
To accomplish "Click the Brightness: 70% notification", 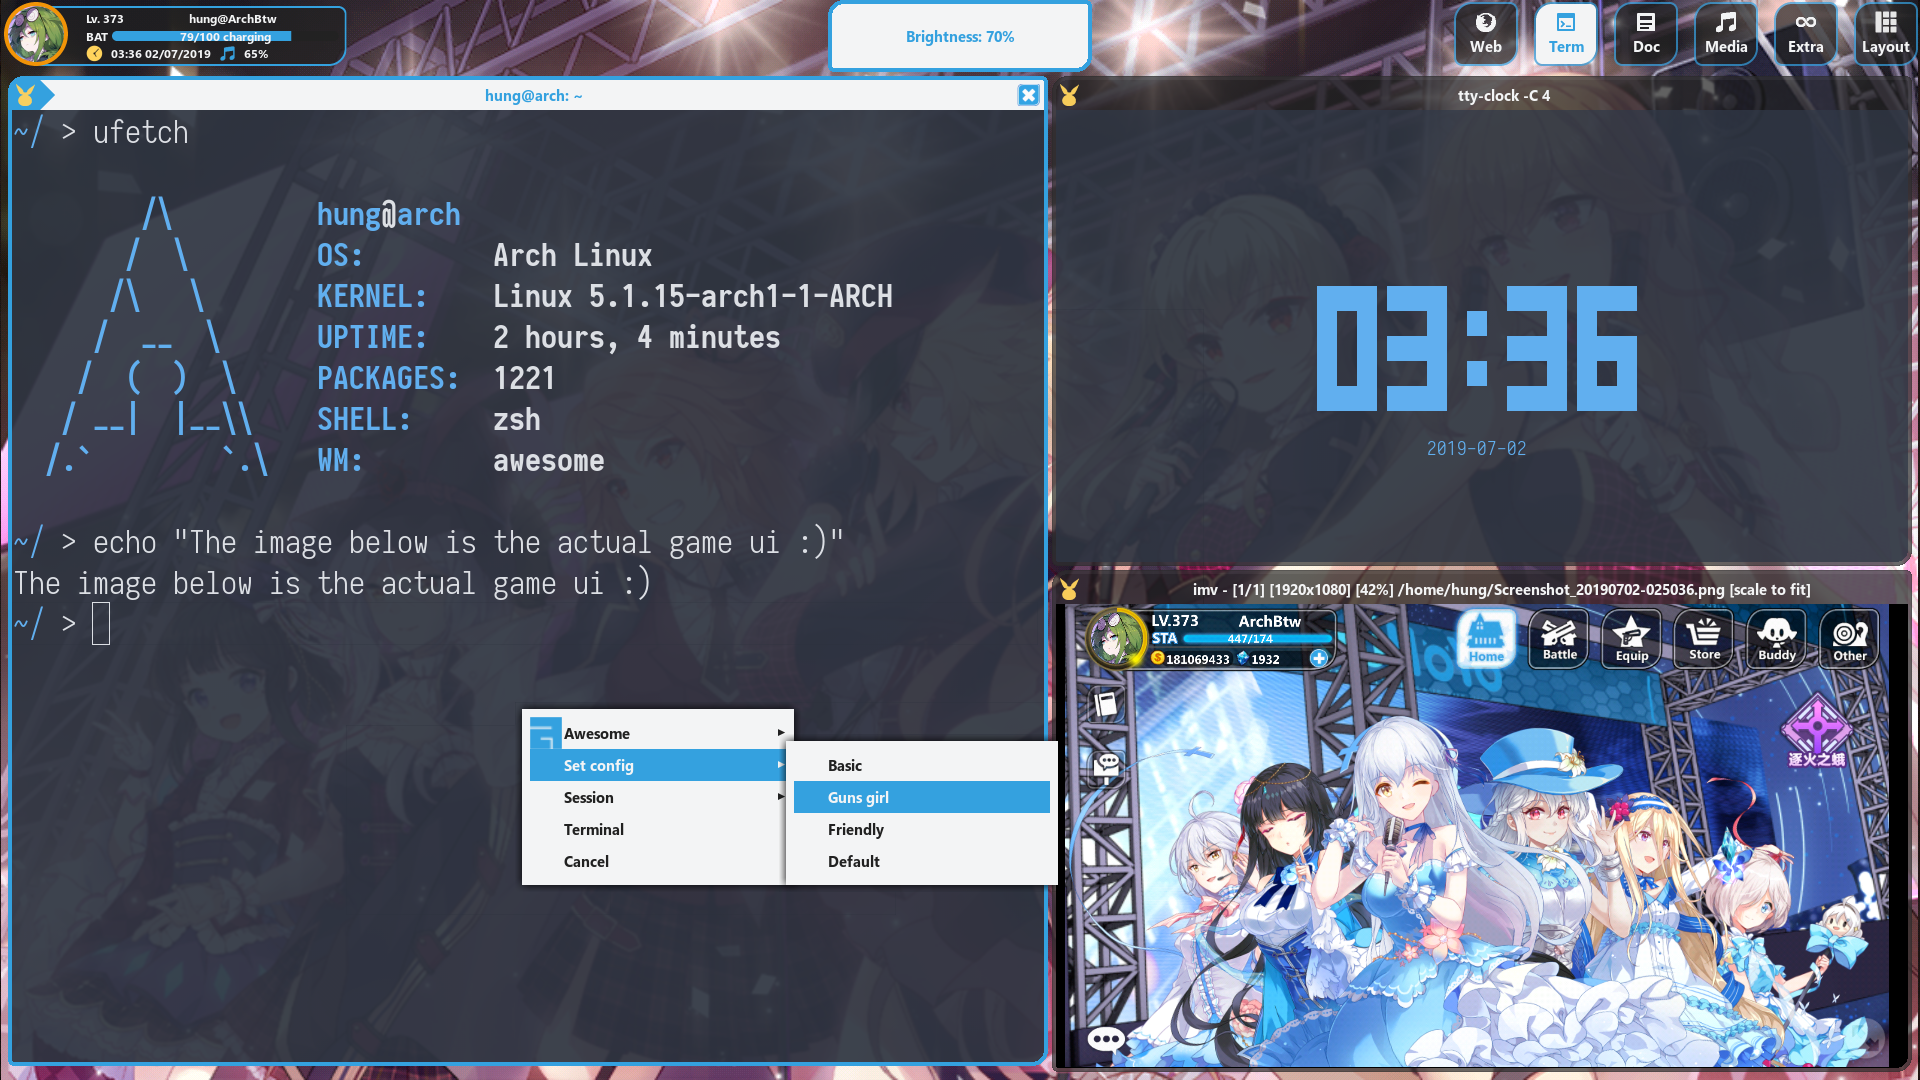I will coord(960,36).
